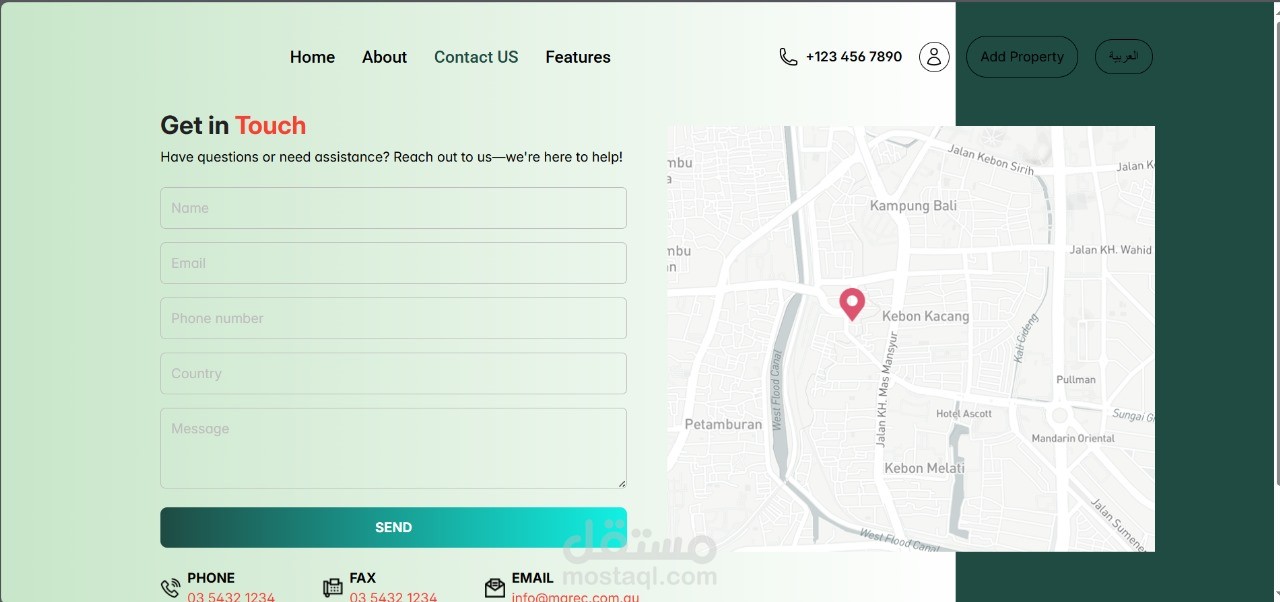The image size is (1280, 602).
Task: Click the Kebon Melati map label
Action: tap(925, 468)
